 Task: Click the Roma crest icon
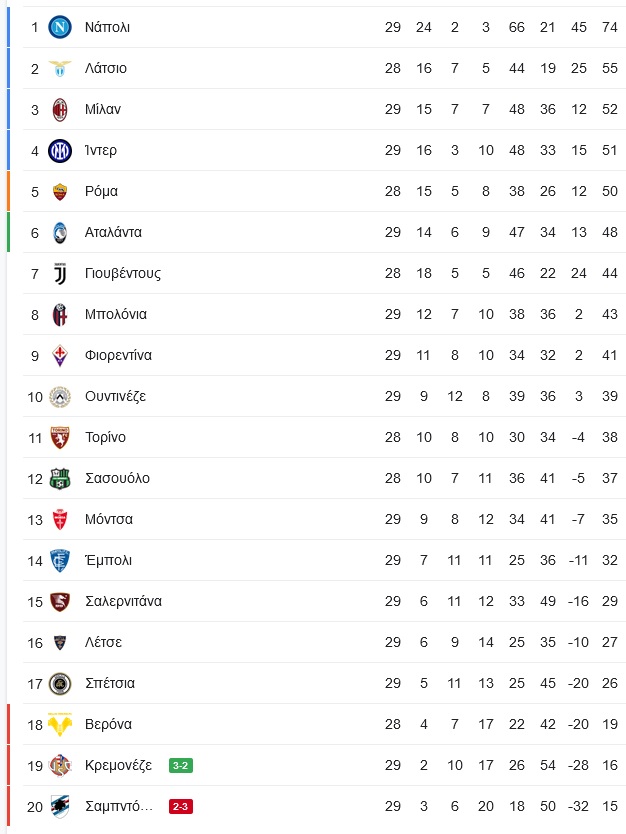pos(60,191)
